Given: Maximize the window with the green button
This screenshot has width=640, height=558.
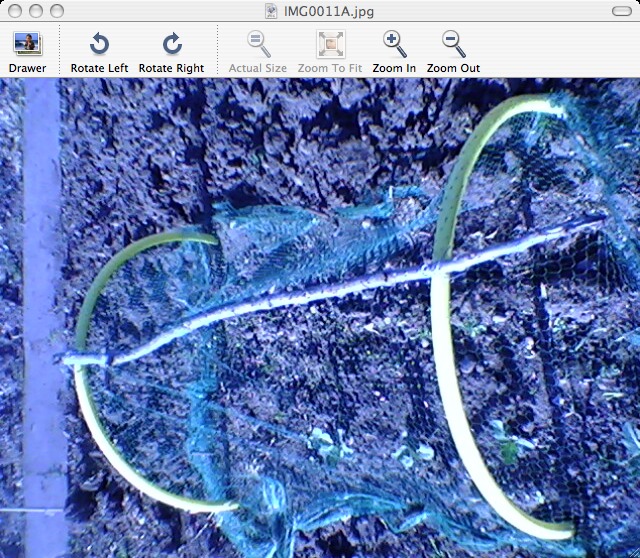Looking at the screenshot, I should click(x=56, y=11).
